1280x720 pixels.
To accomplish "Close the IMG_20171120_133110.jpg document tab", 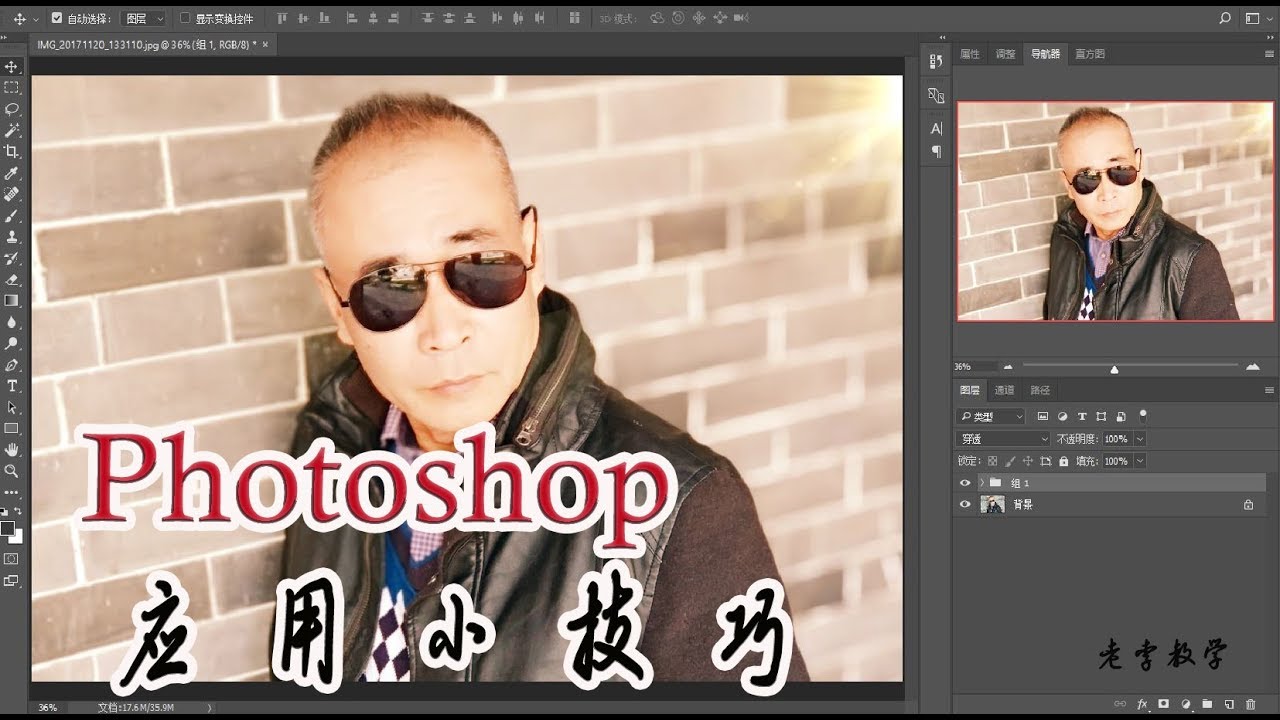I will pos(267,44).
